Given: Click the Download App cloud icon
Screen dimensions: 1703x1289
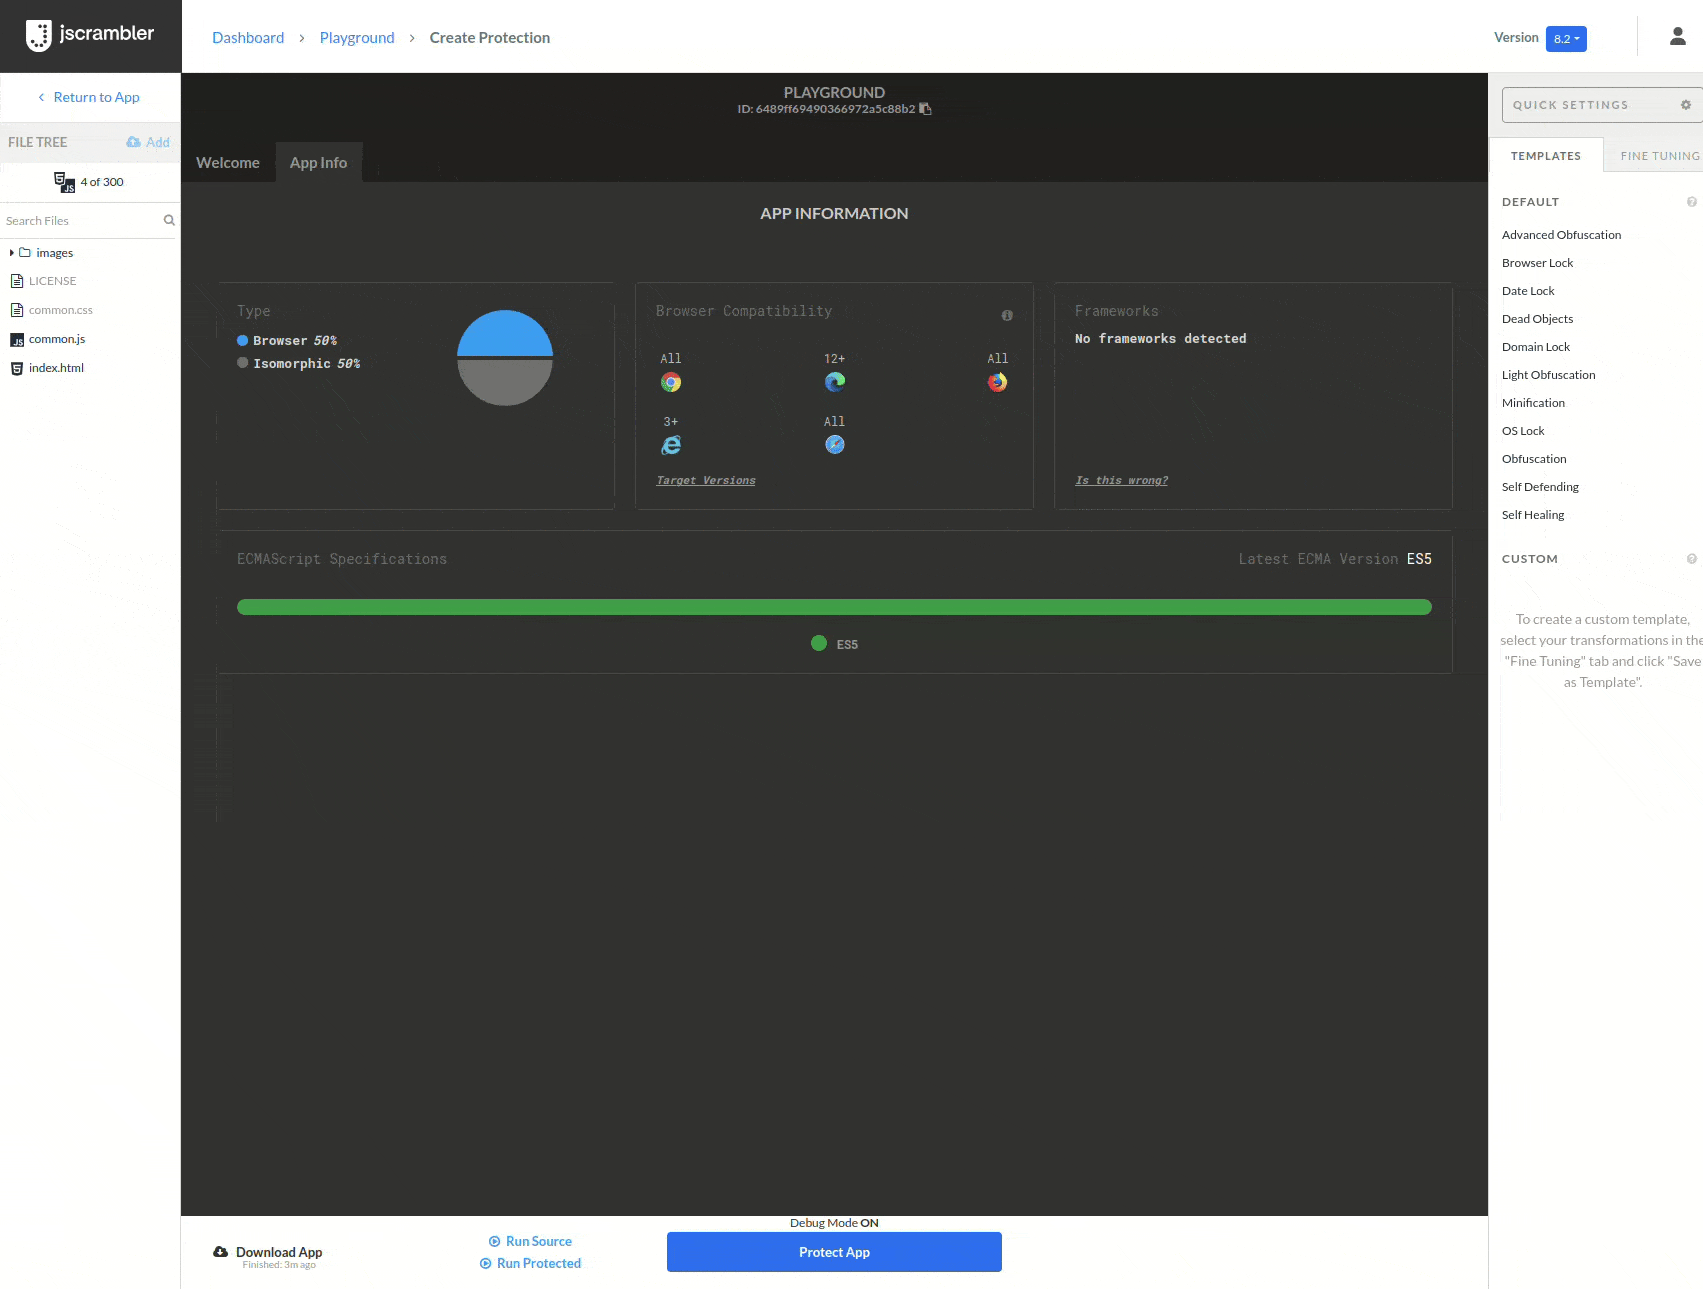Looking at the screenshot, I should click(x=221, y=1252).
